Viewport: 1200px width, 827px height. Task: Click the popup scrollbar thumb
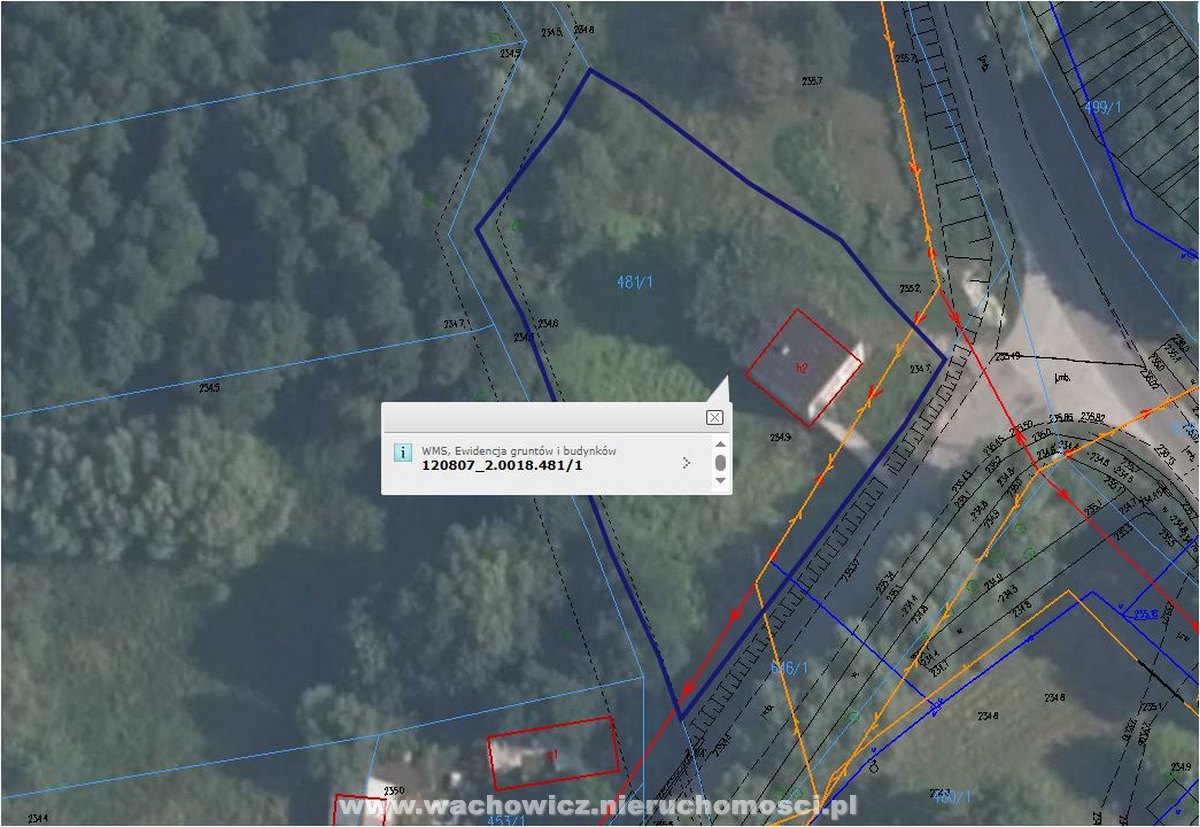[720, 463]
